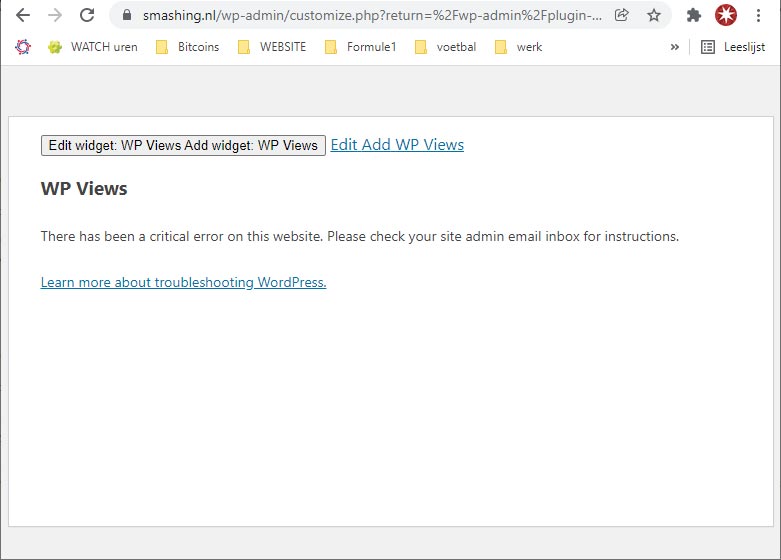781x560 pixels.
Task: Open the Leeslijst reading list
Action: (x=733, y=47)
